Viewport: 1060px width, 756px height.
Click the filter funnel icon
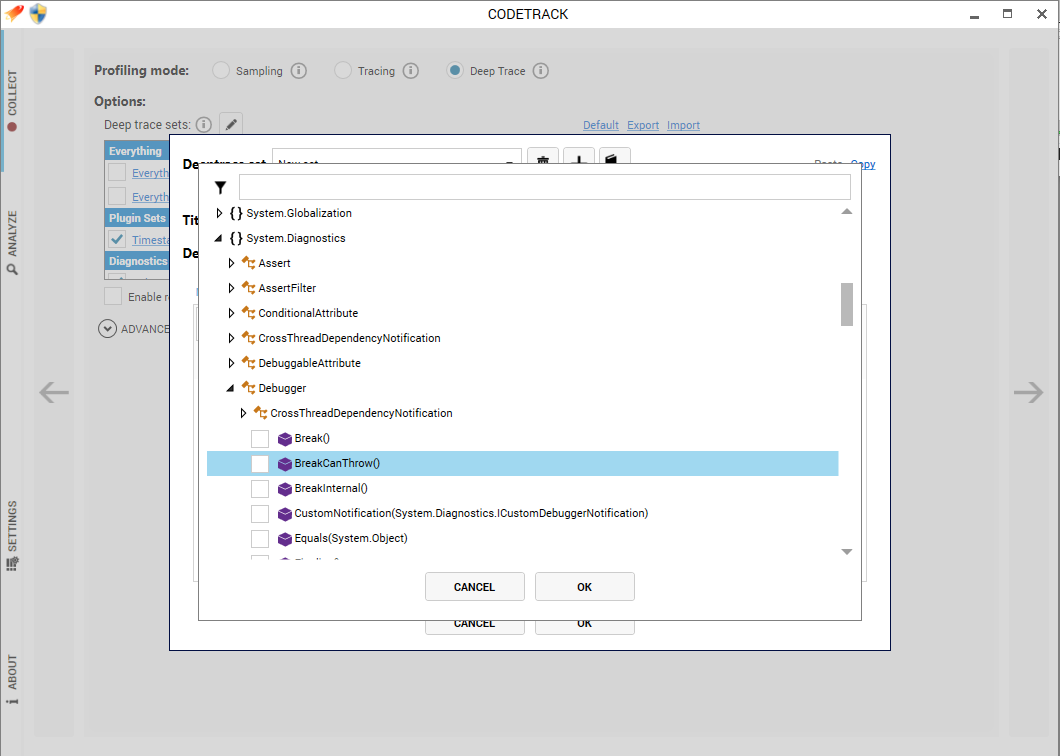[x=220, y=187]
